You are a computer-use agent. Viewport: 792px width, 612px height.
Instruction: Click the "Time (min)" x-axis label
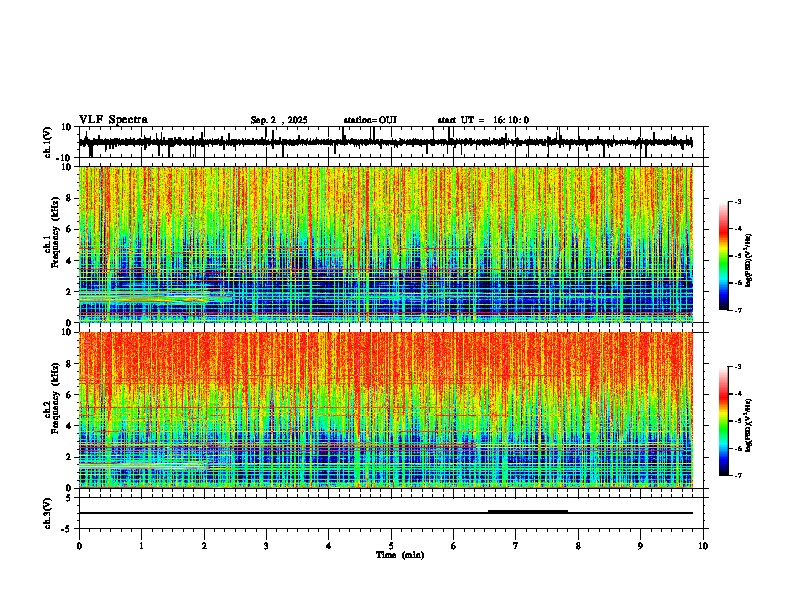tap(400, 555)
